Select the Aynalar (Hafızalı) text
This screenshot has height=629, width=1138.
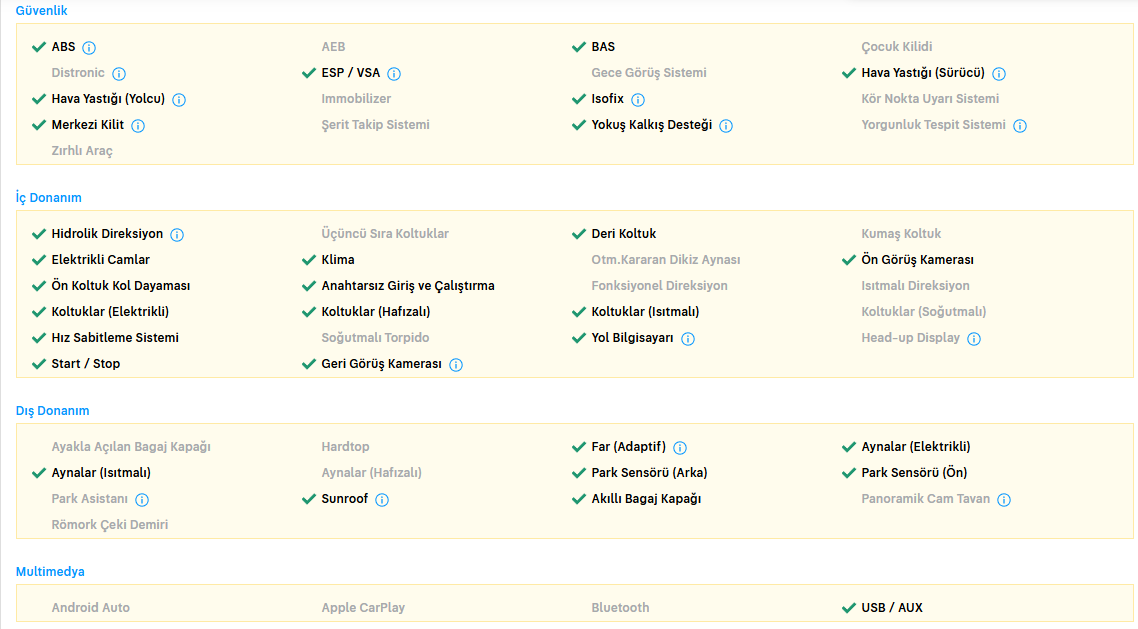coord(372,474)
